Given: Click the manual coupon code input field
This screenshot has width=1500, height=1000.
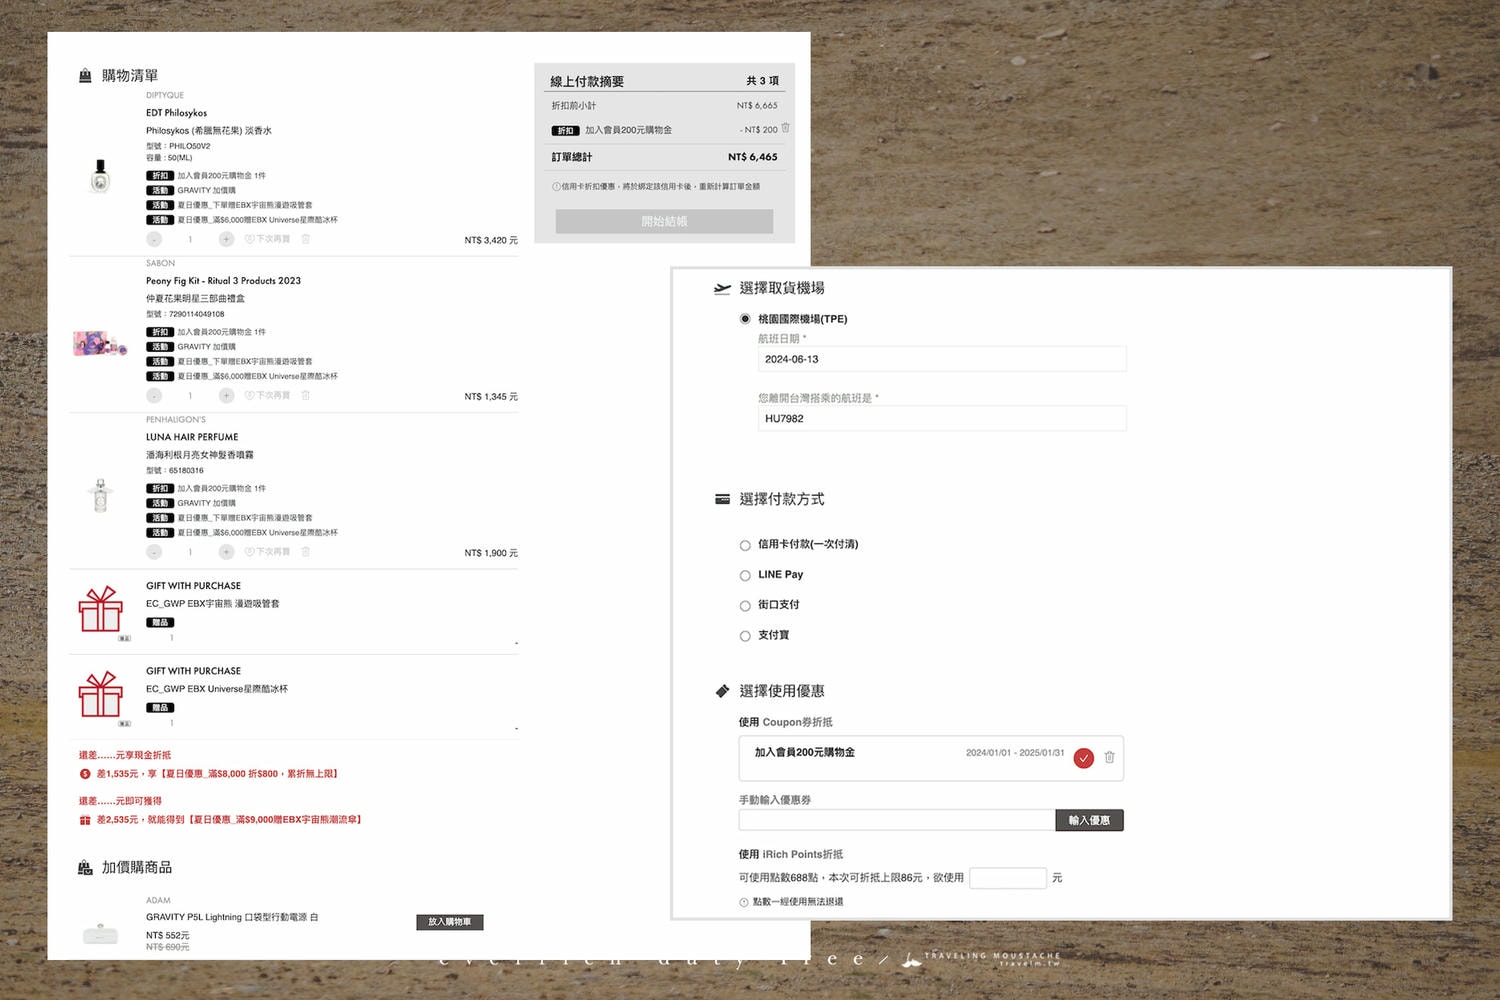Looking at the screenshot, I should tap(897, 820).
